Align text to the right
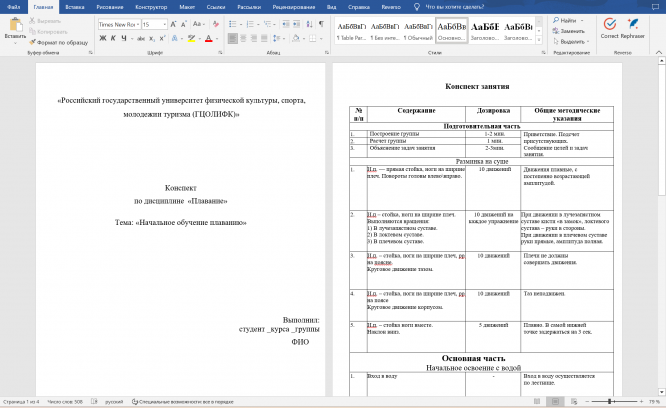The image size is (666, 408). (254, 38)
